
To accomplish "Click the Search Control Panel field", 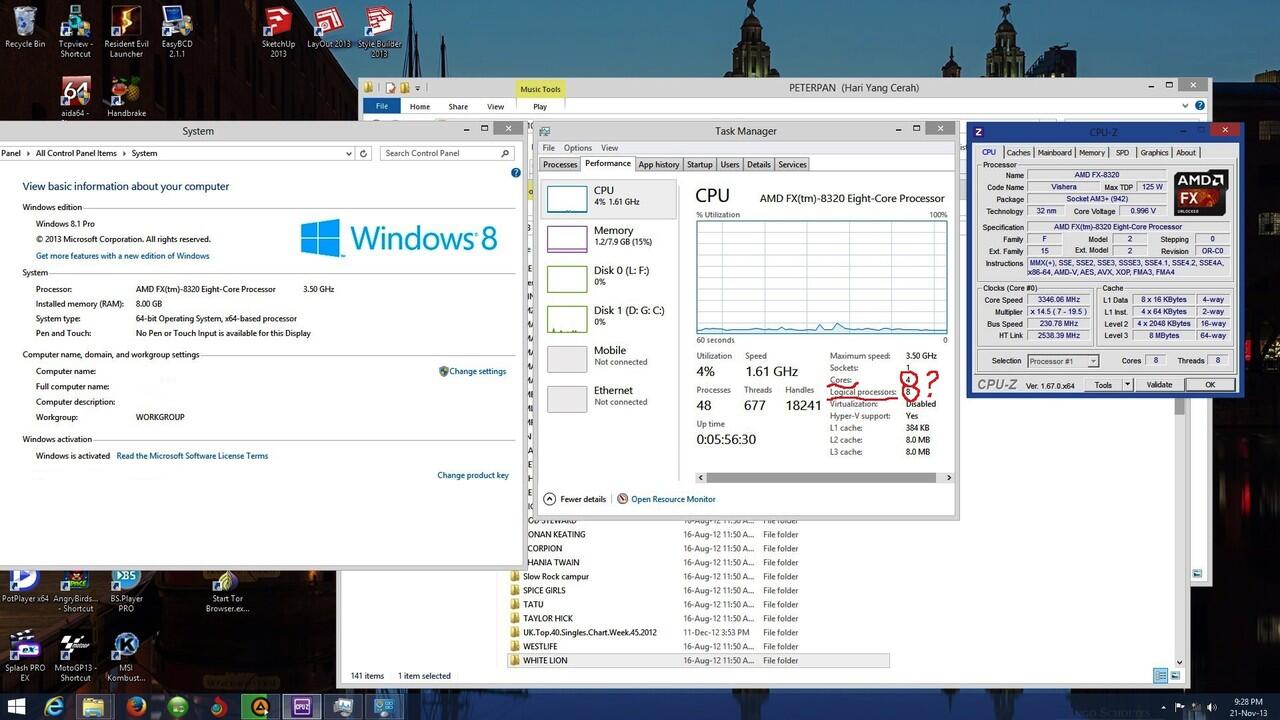I will [447, 153].
